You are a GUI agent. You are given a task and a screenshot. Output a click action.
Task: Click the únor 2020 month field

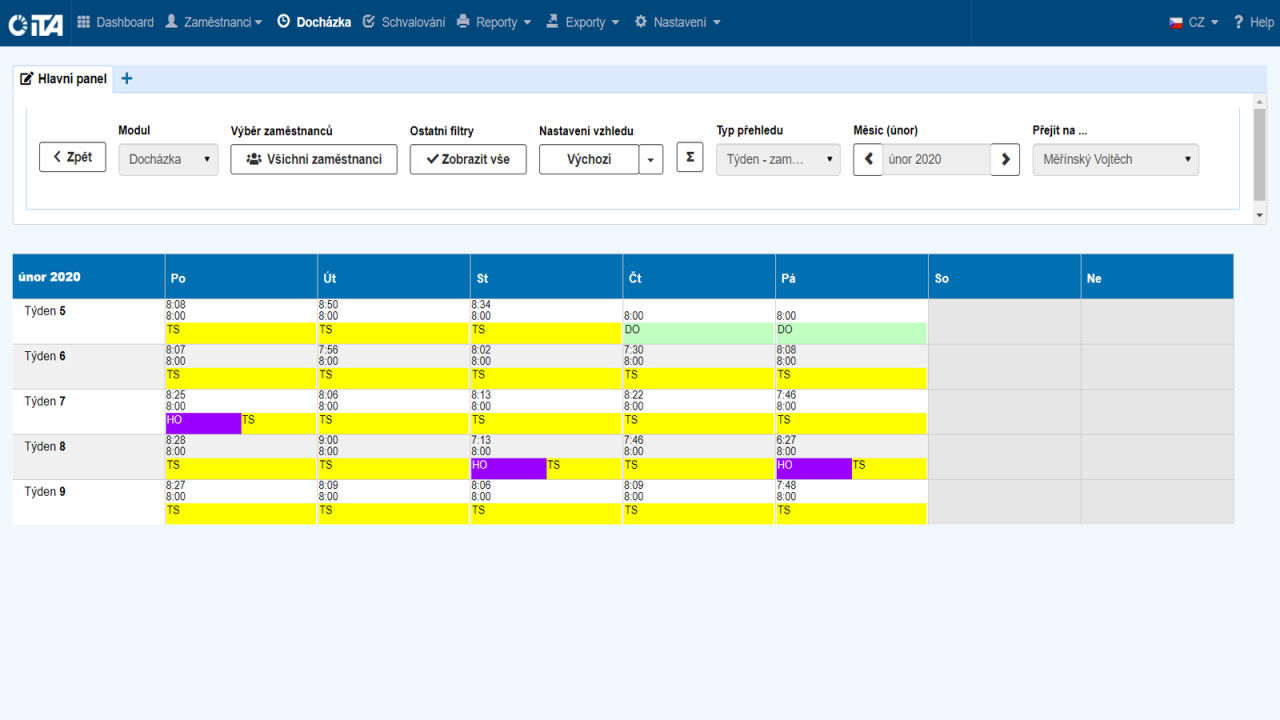(936, 159)
